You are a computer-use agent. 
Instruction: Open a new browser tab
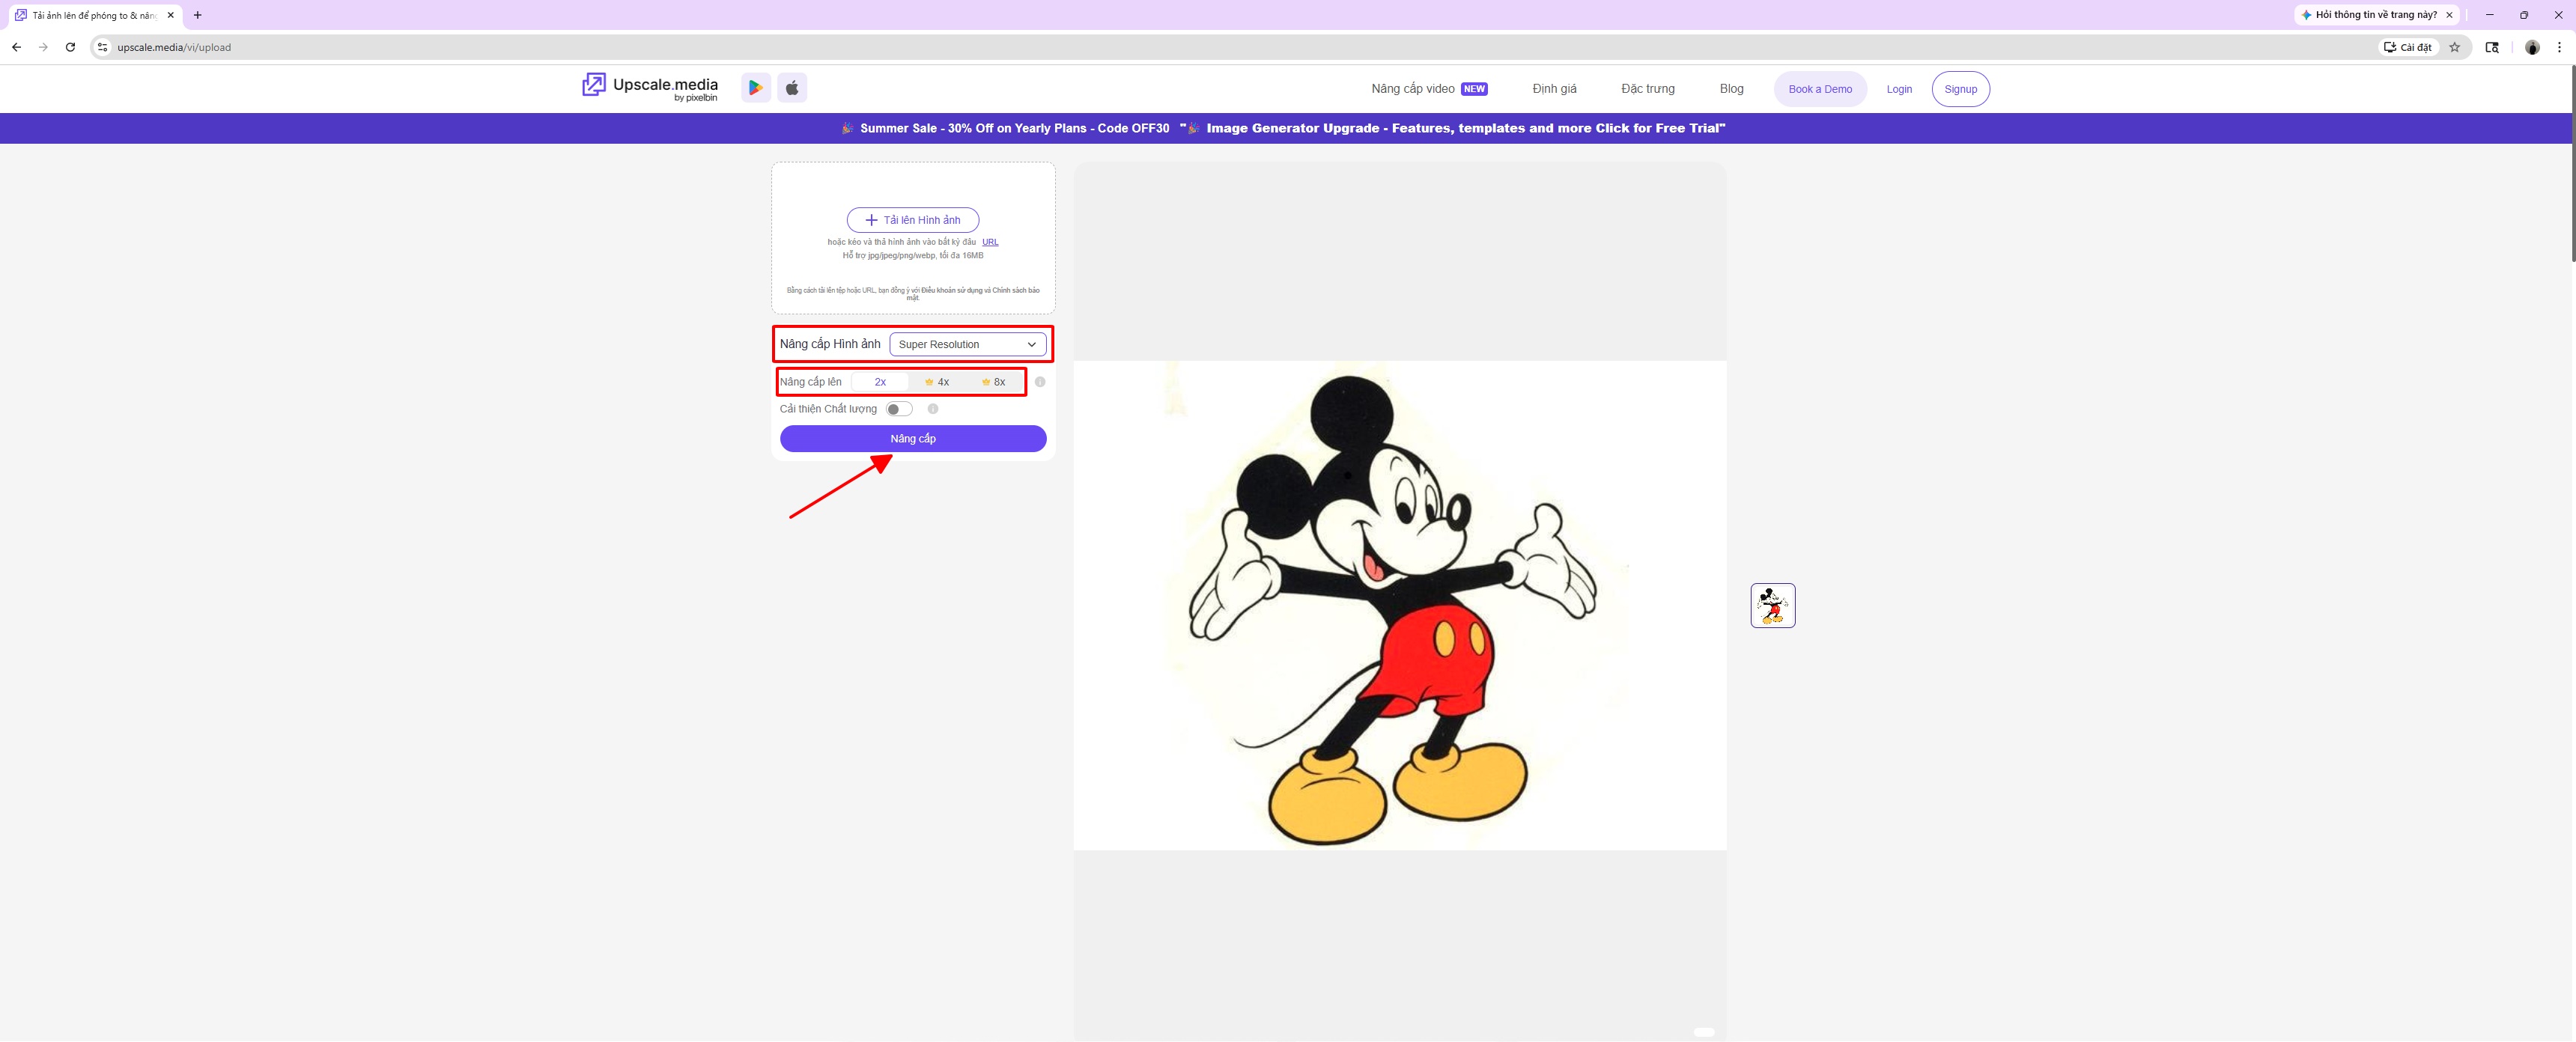pos(198,15)
